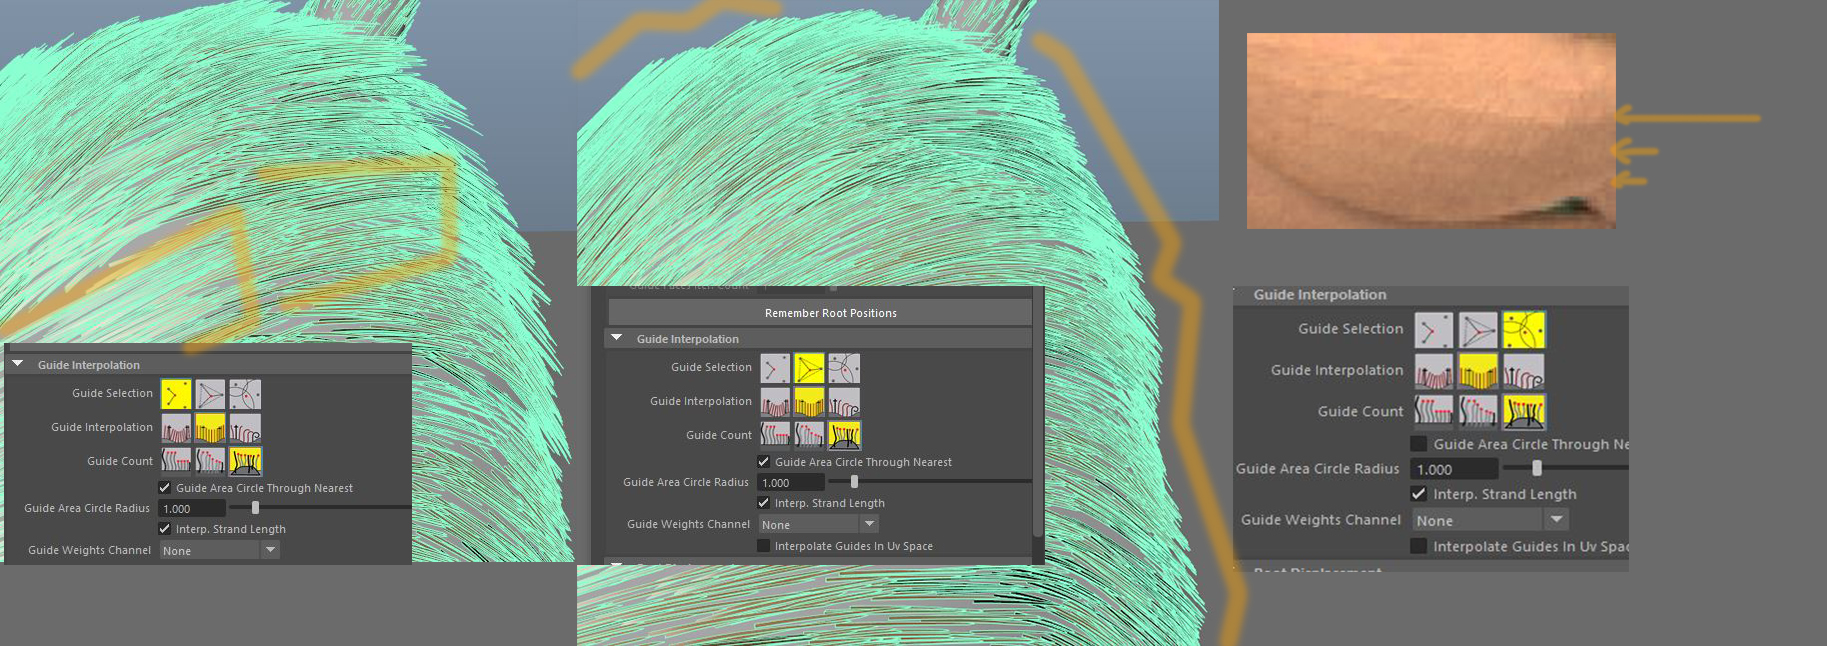
Task: Pick first Guide Interpolation icon in middle panel
Action: click(x=775, y=402)
